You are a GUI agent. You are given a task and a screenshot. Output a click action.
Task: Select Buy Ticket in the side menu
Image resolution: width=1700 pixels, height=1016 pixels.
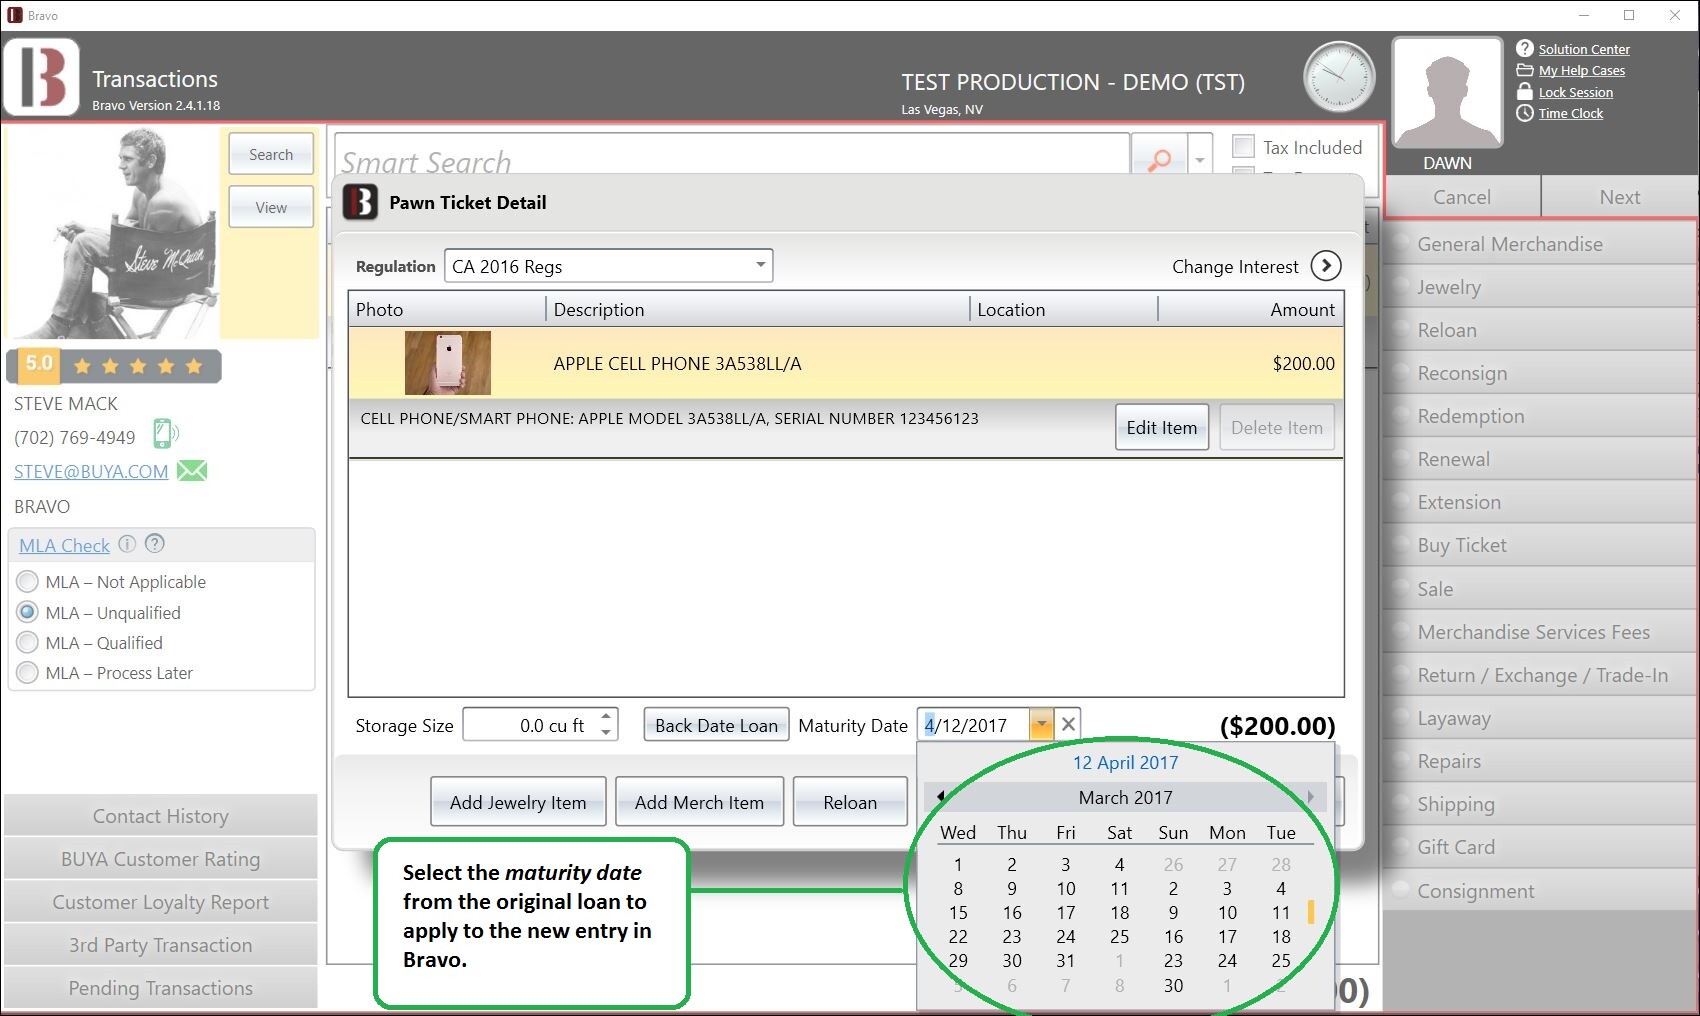[x=1542, y=545]
